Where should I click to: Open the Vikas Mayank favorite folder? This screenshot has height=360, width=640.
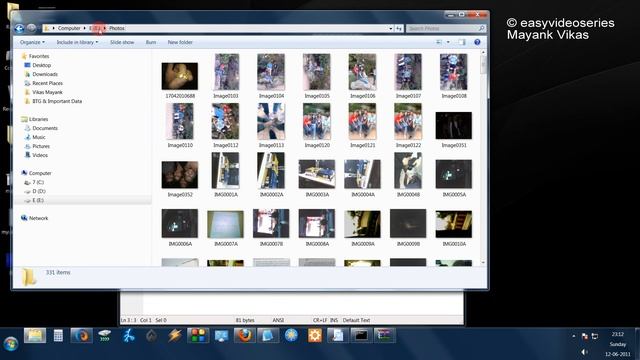tap(47, 92)
